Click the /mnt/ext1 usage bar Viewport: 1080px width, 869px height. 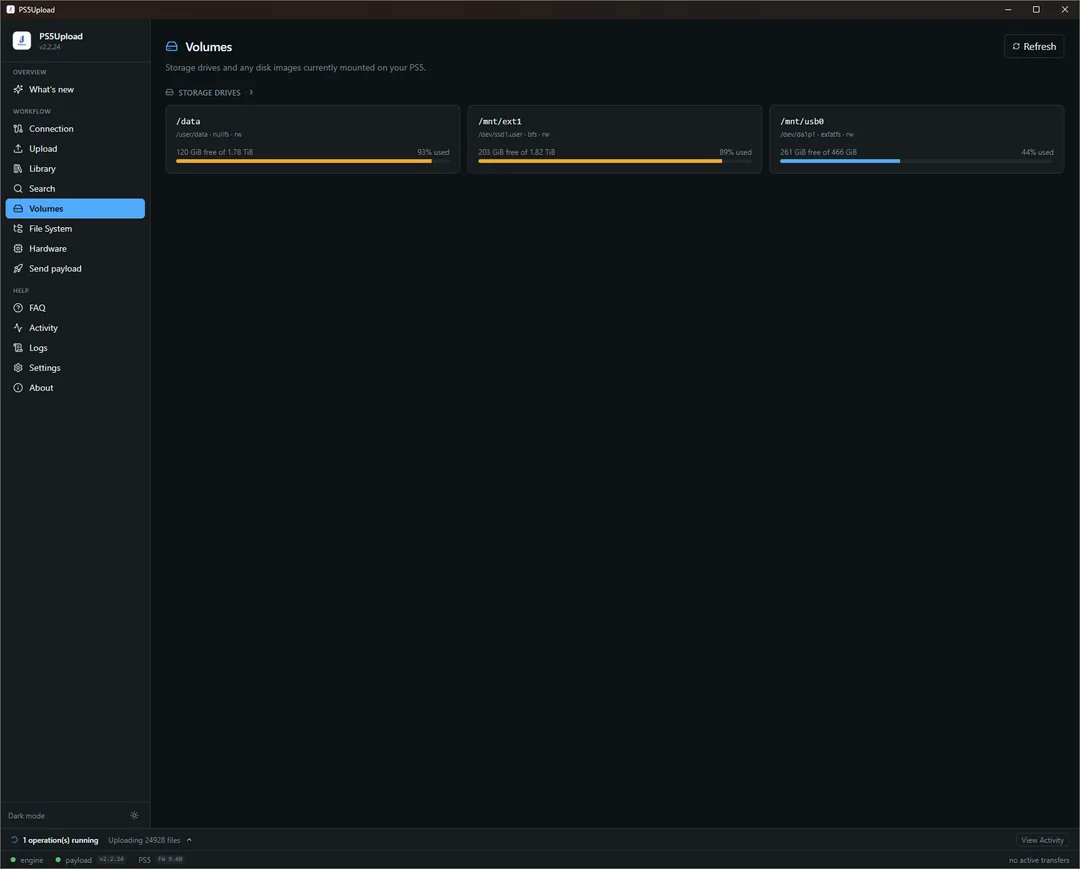tap(614, 161)
